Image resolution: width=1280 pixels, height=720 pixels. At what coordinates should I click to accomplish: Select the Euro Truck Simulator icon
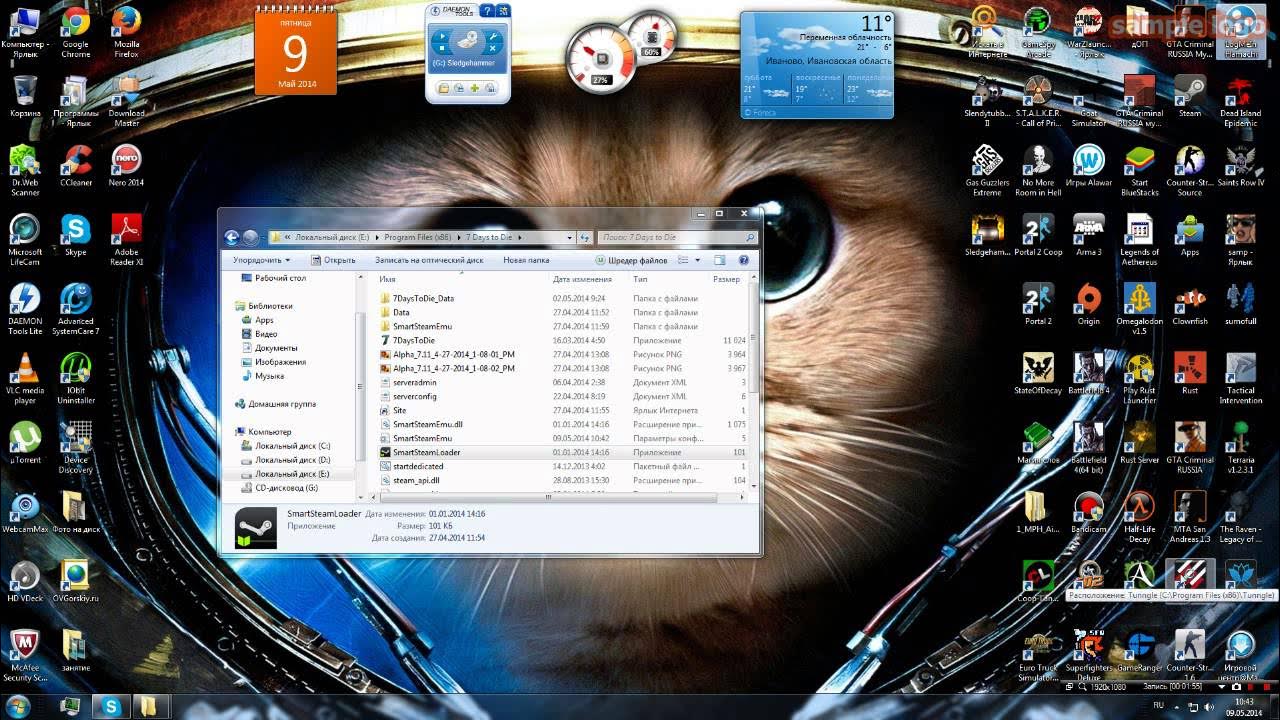click(1038, 655)
